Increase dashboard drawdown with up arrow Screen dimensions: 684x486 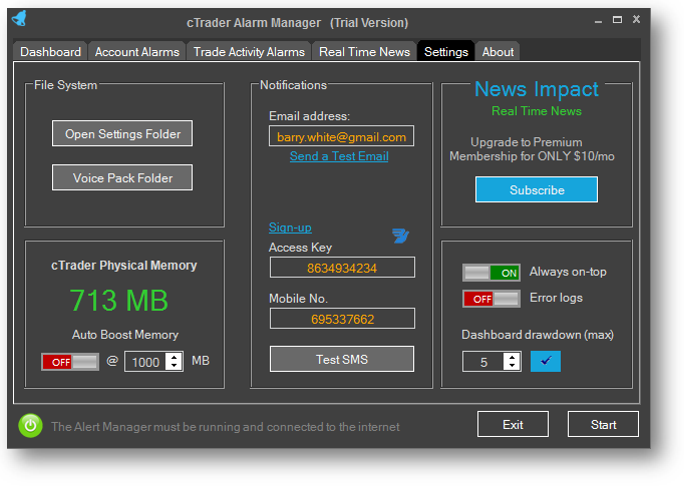[512, 357]
